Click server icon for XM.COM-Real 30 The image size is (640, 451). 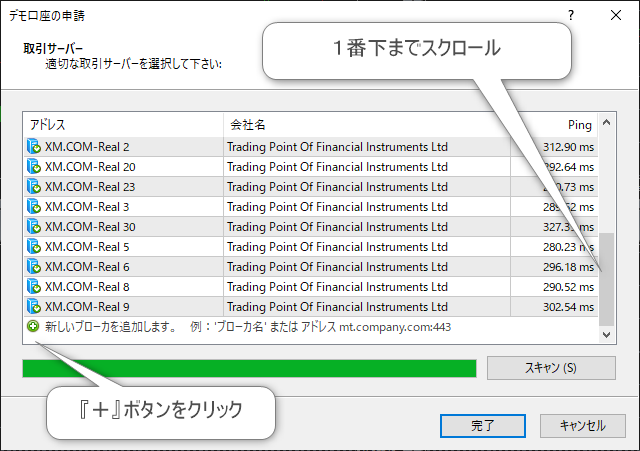tap(34, 227)
